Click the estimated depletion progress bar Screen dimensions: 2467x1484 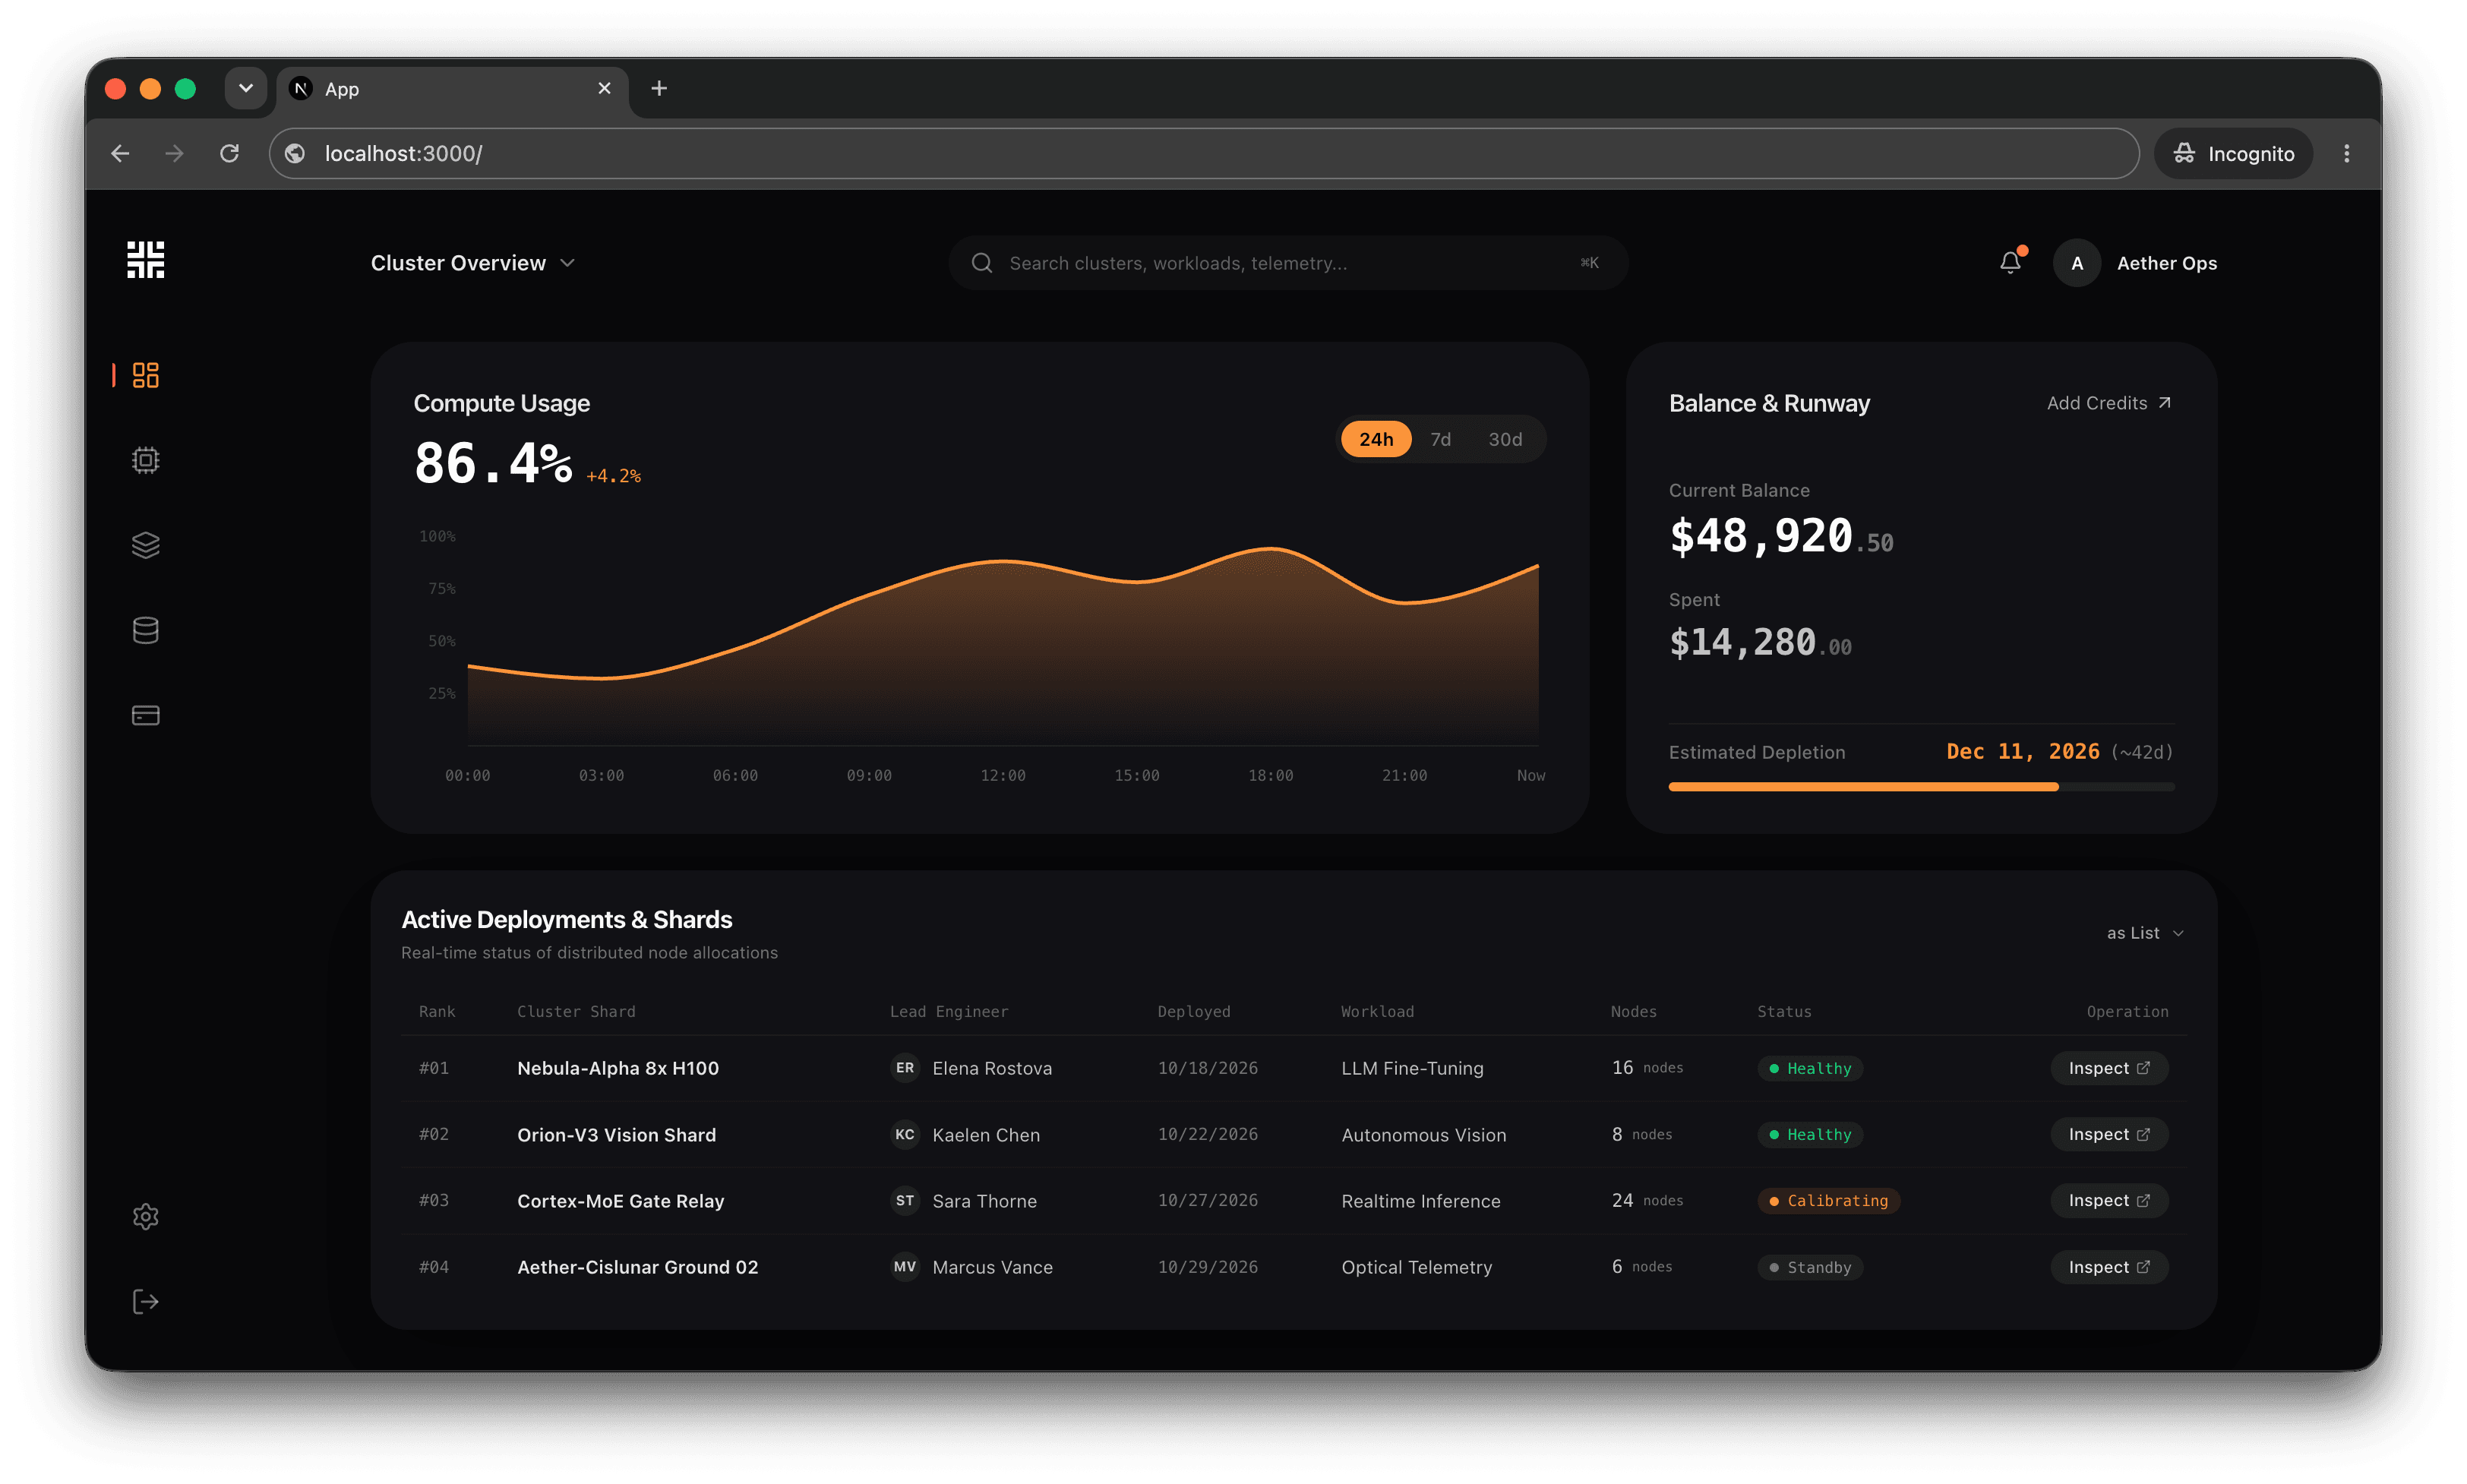(1921, 787)
